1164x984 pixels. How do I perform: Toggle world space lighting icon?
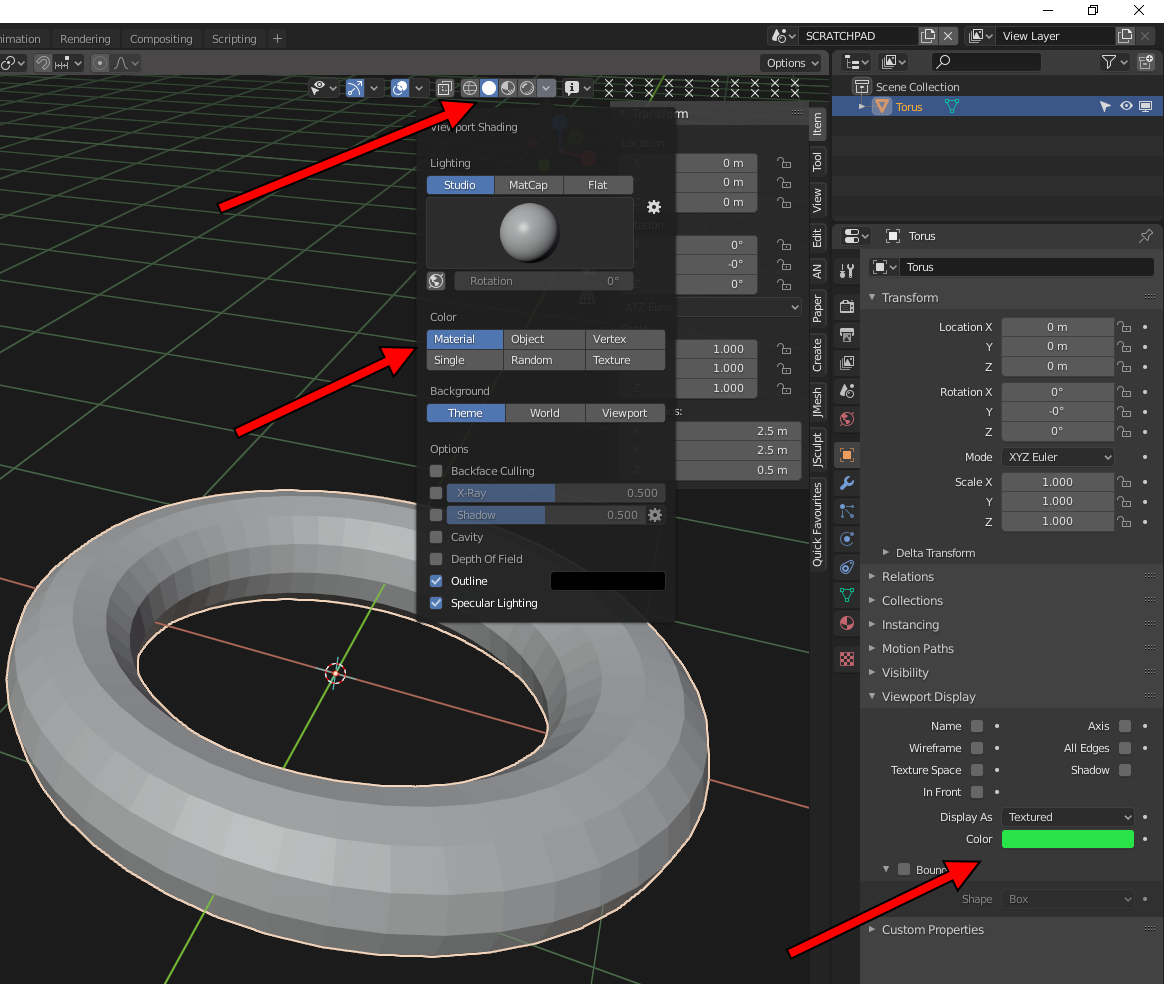pos(436,281)
